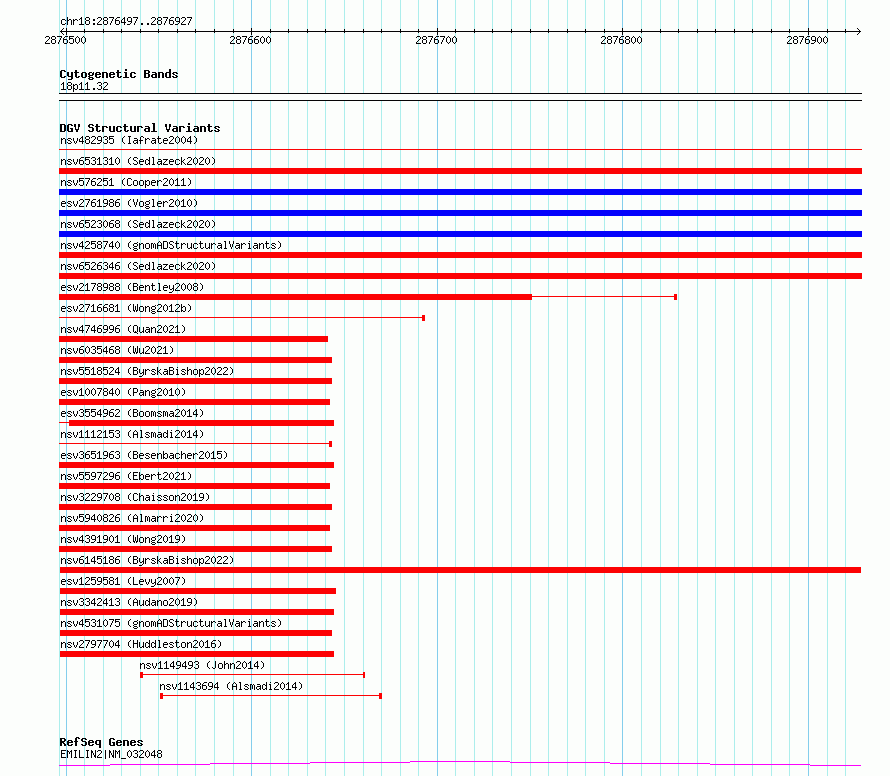890x776 pixels.
Task: Open nsv1143694 (Alsmadi2014) variant
Action: coord(231,686)
